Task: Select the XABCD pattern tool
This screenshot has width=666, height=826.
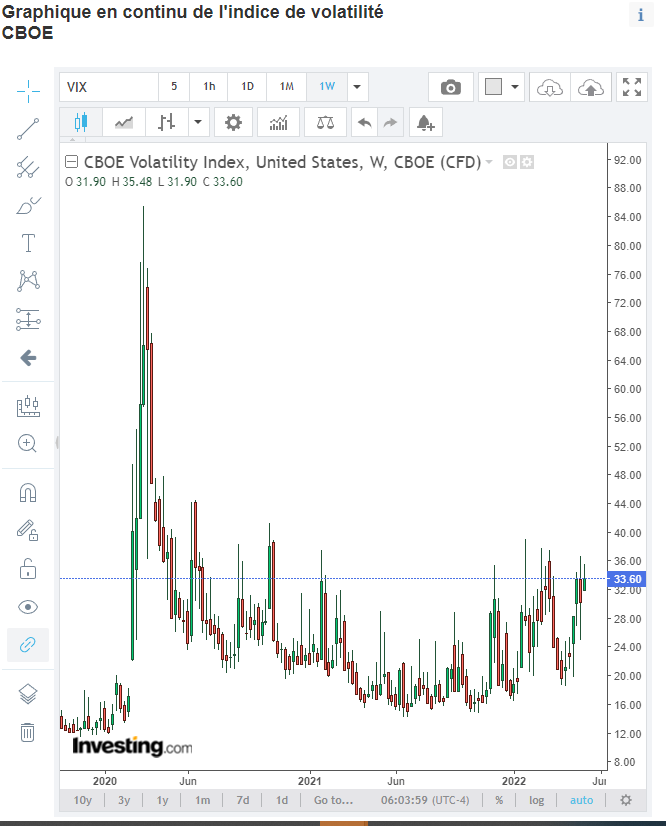Action: [x=28, y=281]
